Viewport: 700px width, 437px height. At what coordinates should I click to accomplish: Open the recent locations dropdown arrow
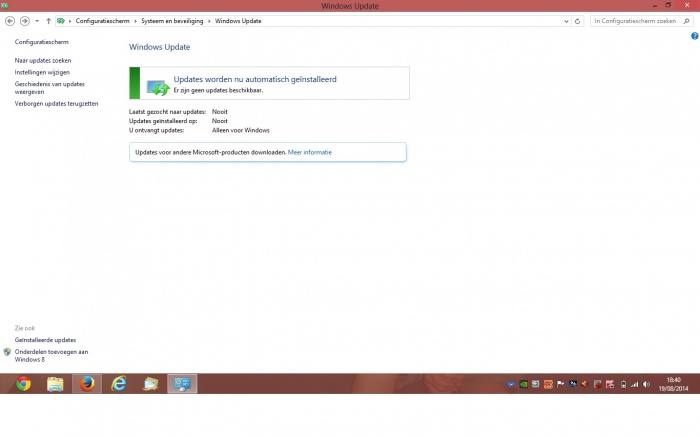tap(37, 21)
